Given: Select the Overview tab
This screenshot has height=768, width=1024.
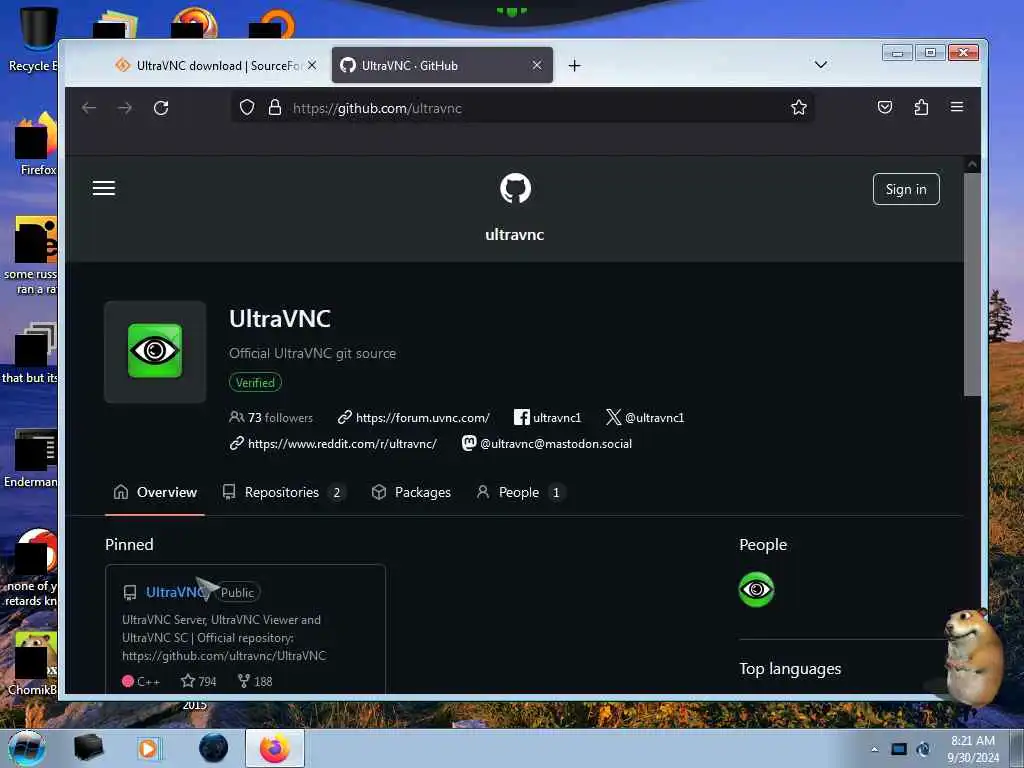Looking at the screenshot, I should pos(155,492).
